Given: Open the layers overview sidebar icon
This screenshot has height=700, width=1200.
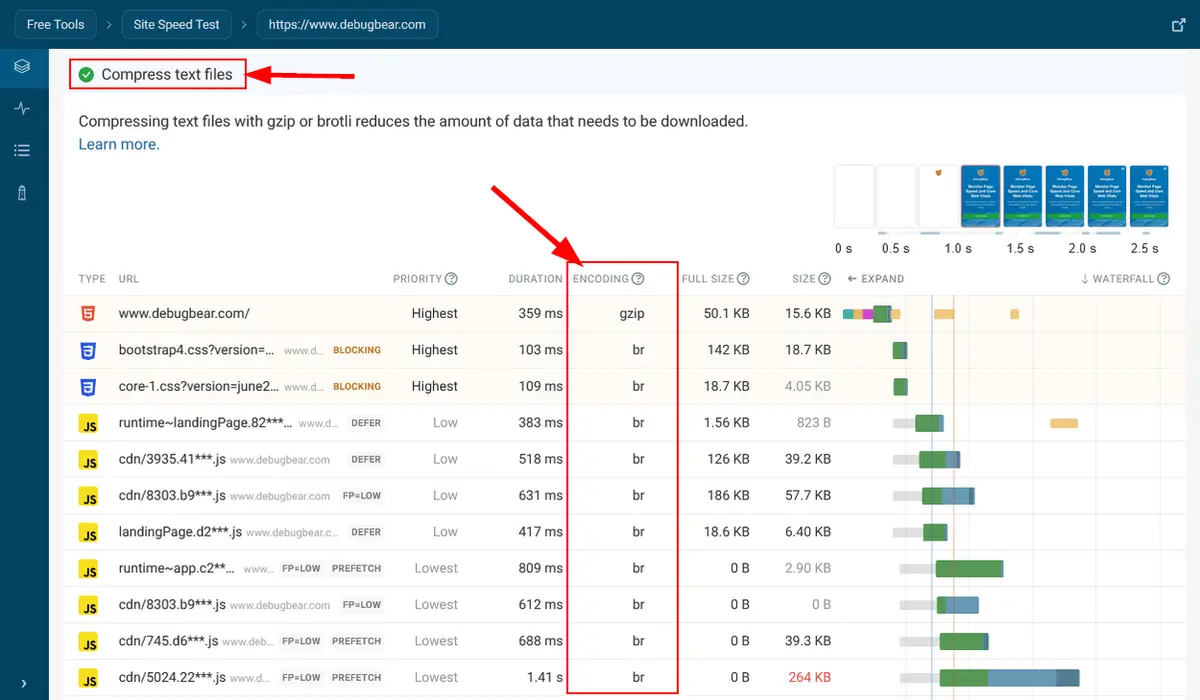Looking at the screenshot, I should tap(22, 67).
